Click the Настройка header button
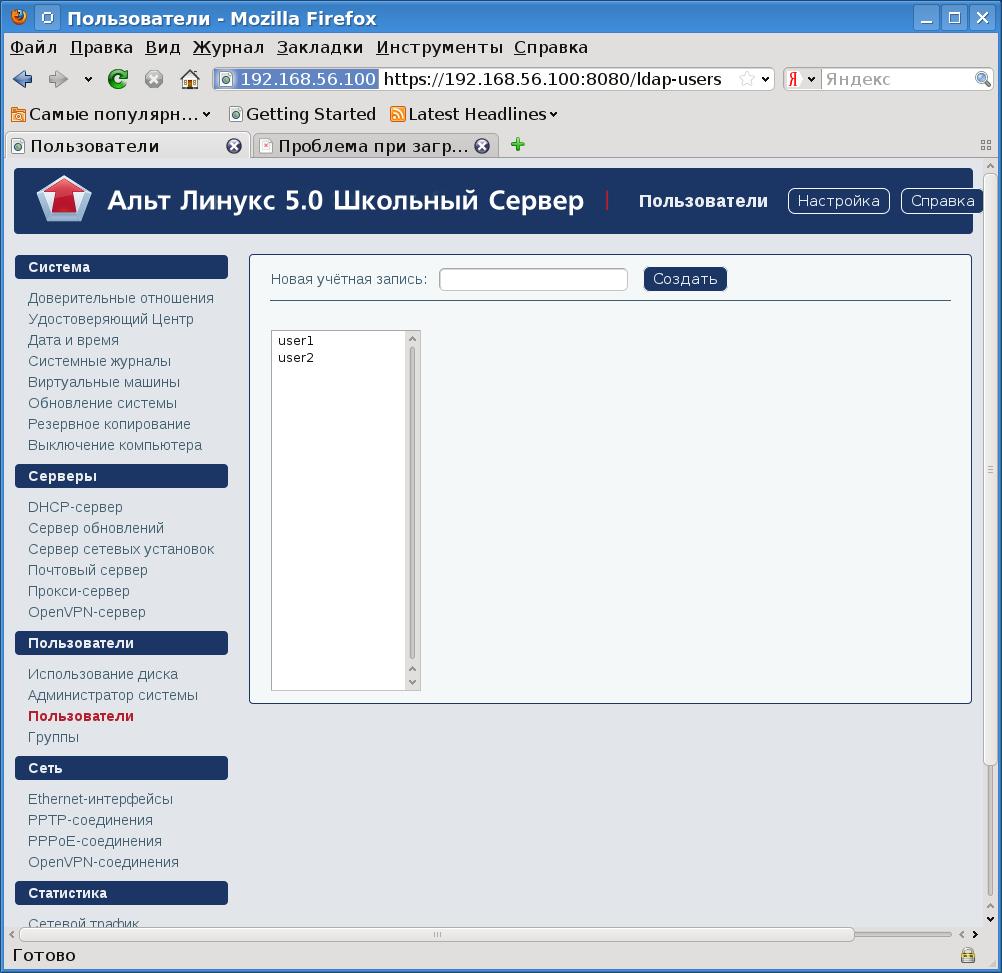Viewport: 1002px width, 973px height. pyautogui.click(x=838, y=201)
